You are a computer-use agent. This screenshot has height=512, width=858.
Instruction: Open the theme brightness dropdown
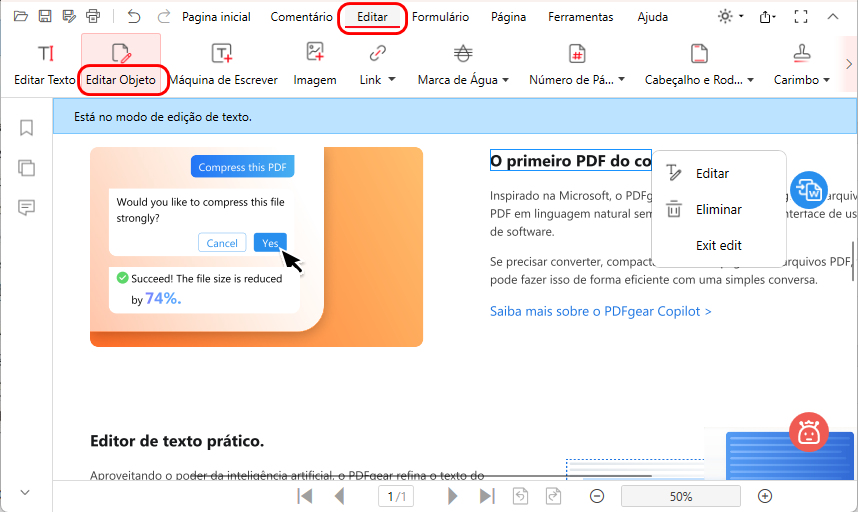(x=731, y=16)
